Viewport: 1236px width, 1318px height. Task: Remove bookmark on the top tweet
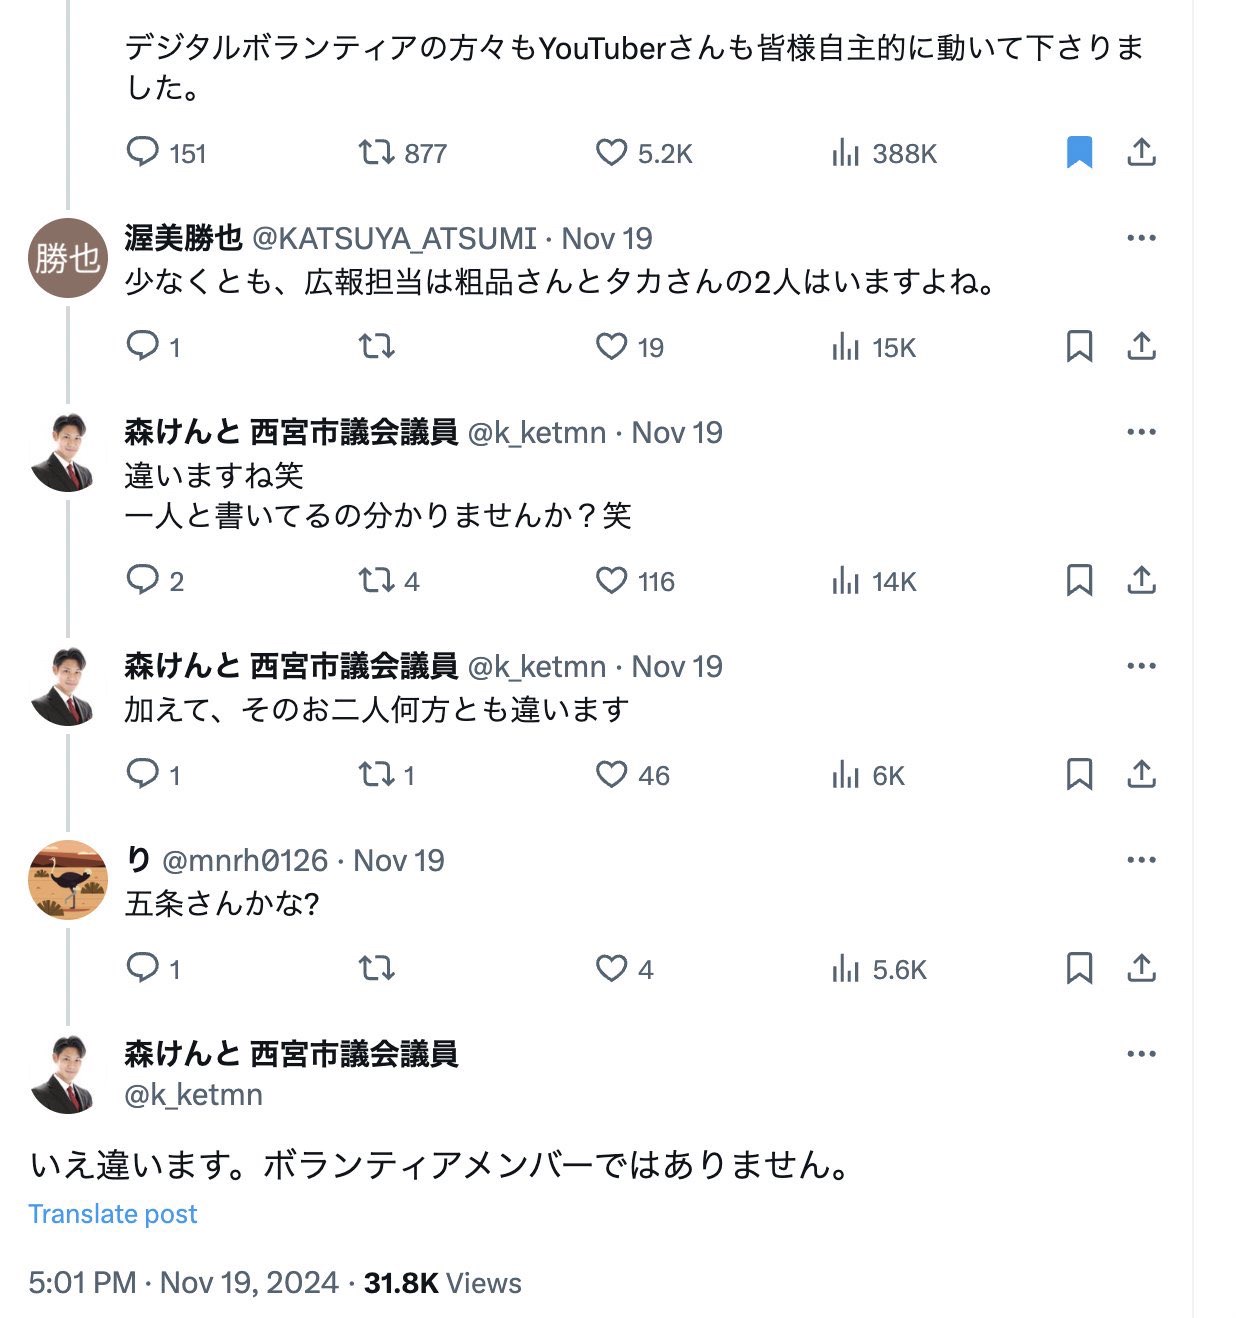click(x=1079, y=153)
